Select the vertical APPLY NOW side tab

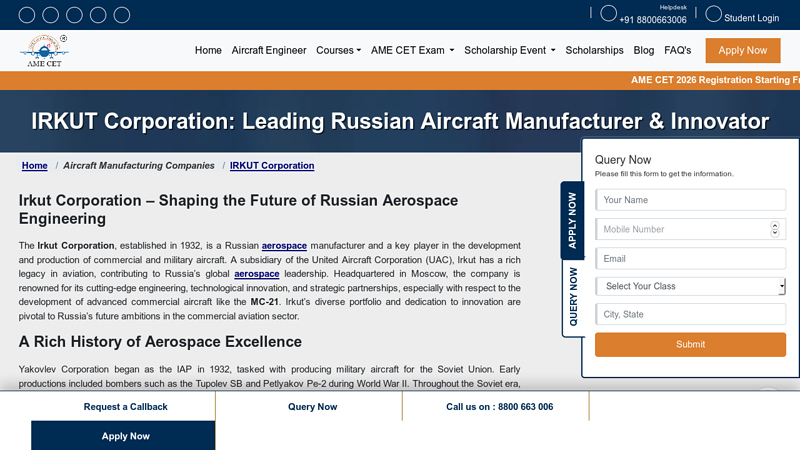click(x=572, y=220)
